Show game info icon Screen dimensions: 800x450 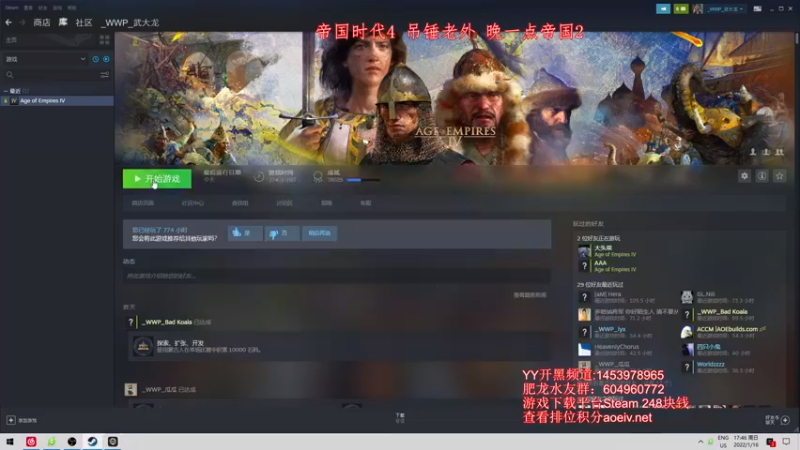pos(762,176)
